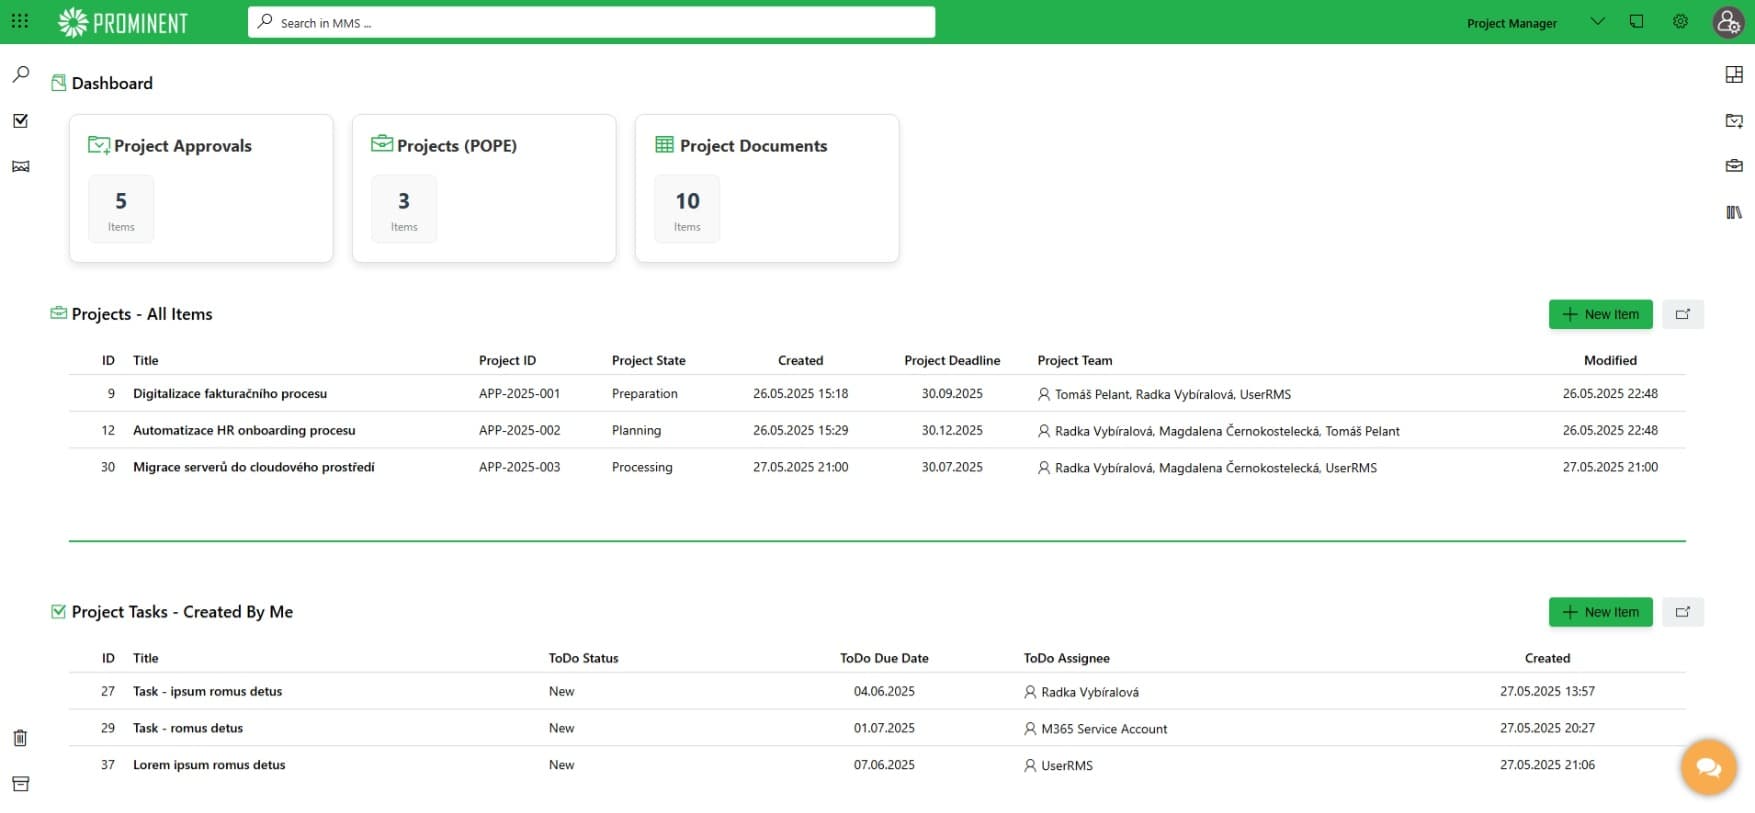This screenshot has width=1755, height=813.
Task: Click 10 Items in Project Documents
Action: point(687,209)
